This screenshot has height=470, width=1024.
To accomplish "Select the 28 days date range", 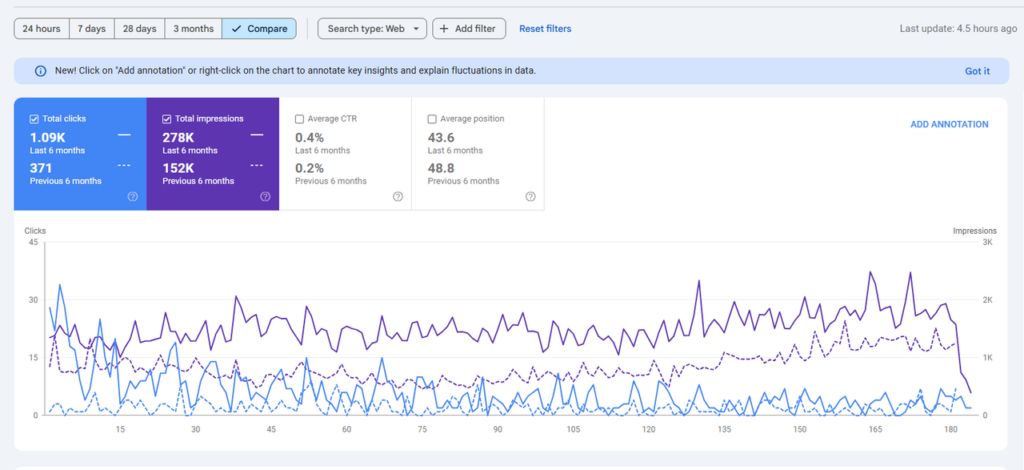I will [x=140, y=29].
